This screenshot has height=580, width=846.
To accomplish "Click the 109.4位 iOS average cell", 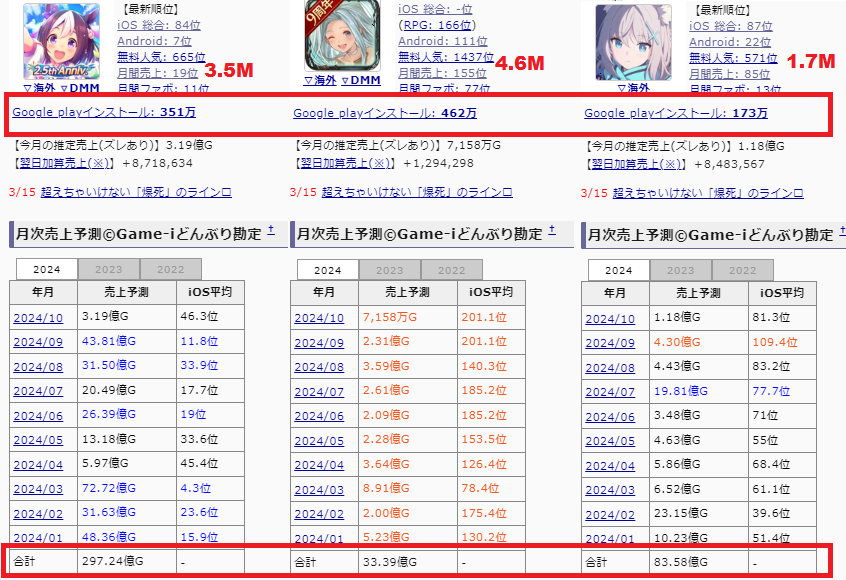I will pyautogui.click(x=782, y=342).
